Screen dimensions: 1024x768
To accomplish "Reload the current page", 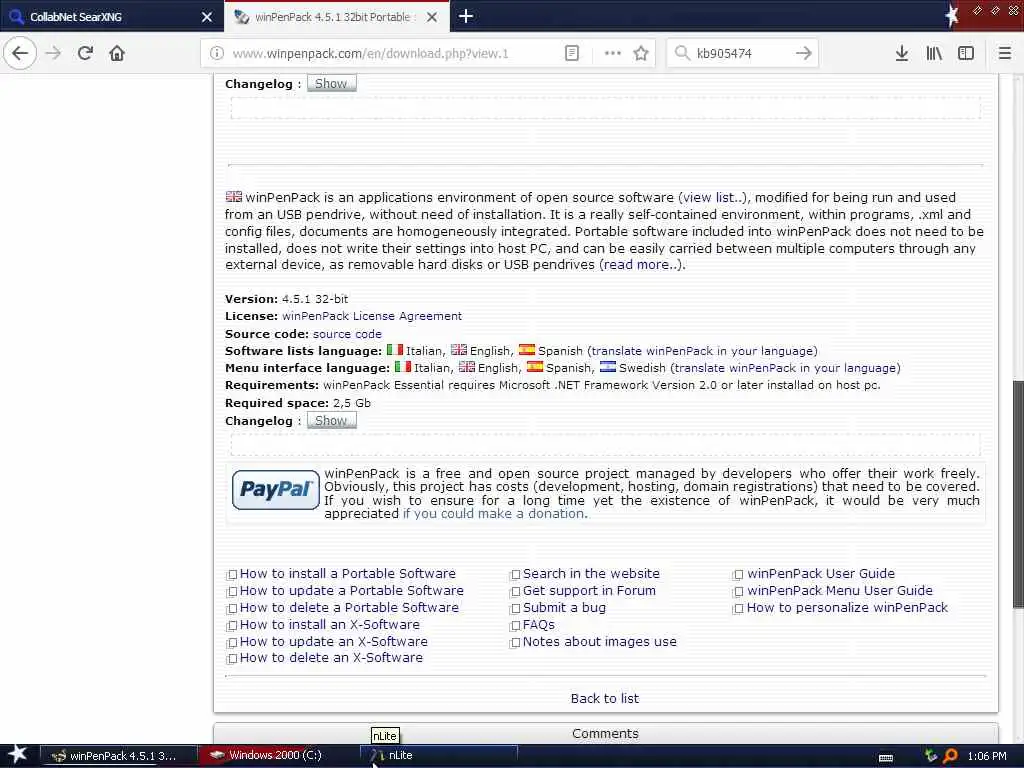I will pos(86,53).
